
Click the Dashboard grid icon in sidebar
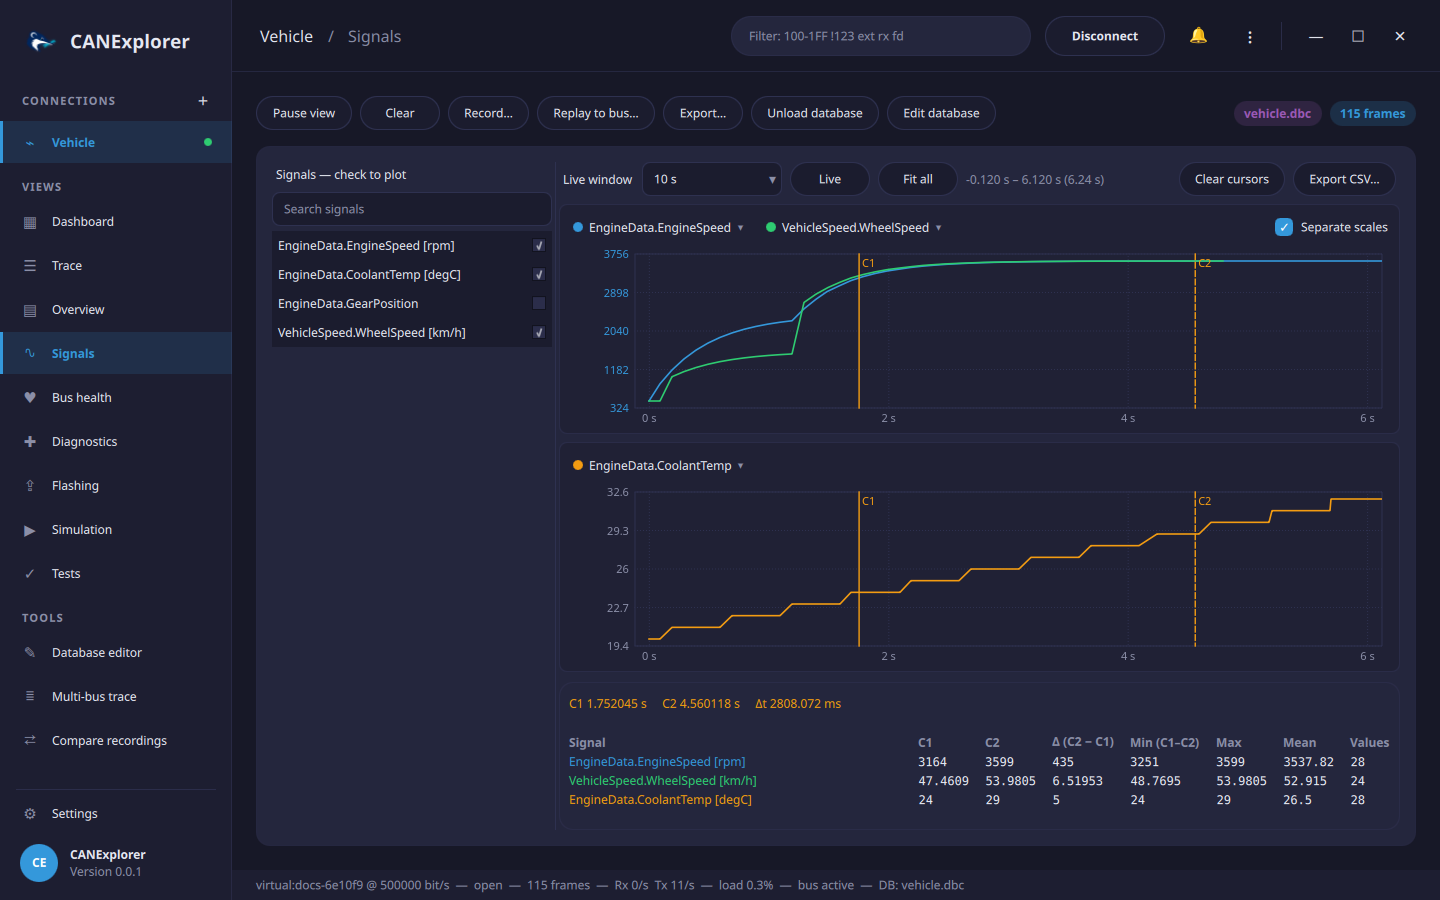pos(30,222)
